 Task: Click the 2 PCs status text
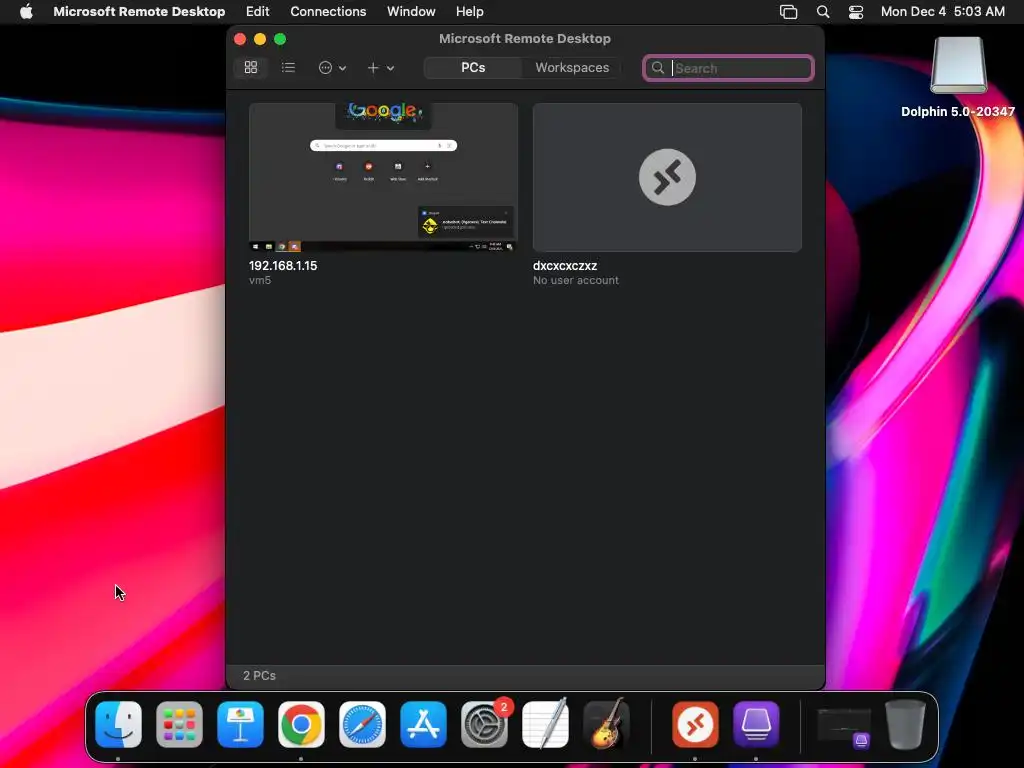259,675
